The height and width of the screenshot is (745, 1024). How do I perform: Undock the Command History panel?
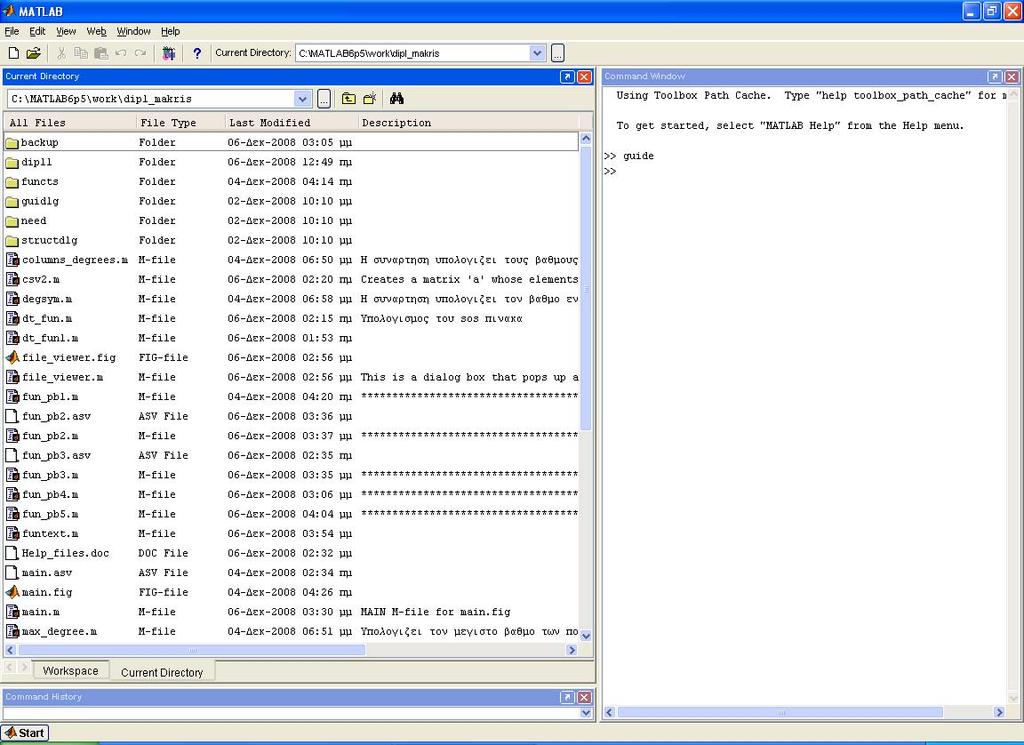click(567, 697)
